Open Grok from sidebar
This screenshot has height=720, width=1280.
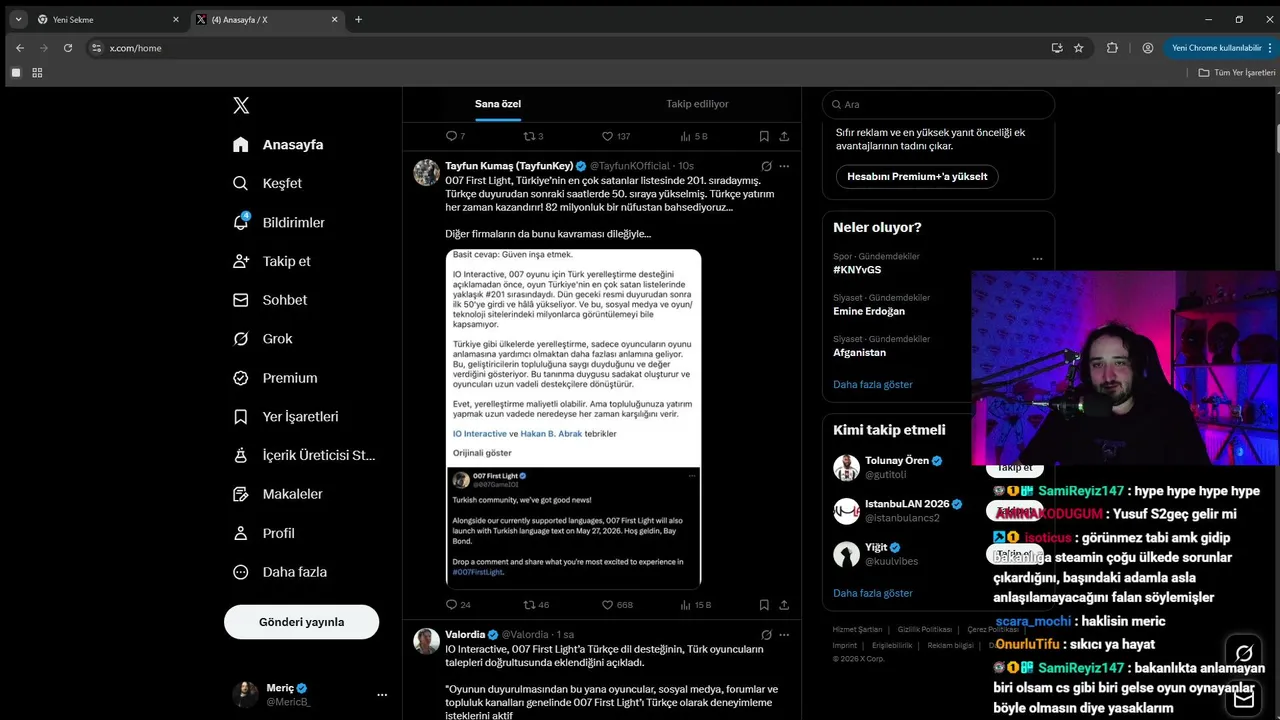262,339
